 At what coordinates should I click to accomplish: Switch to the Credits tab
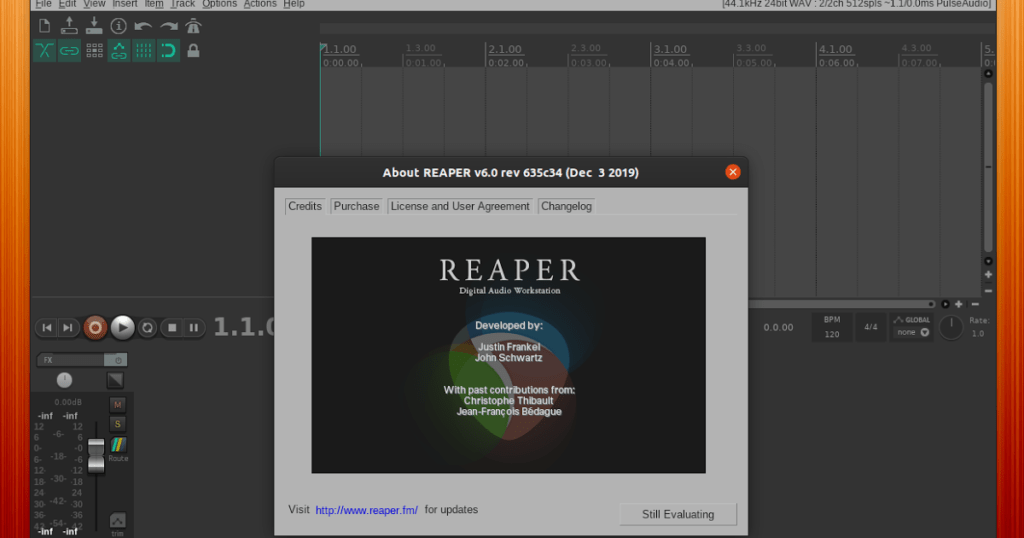pos(305,206)
